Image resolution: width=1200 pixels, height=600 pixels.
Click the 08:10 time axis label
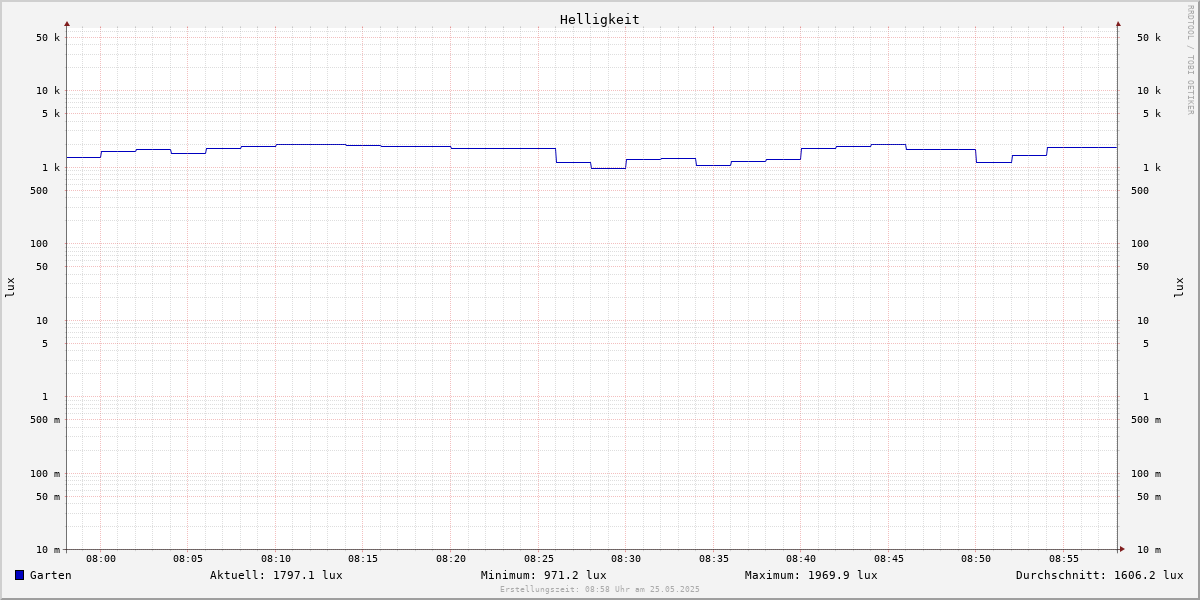pyautogui.click(x=276, y=559)
